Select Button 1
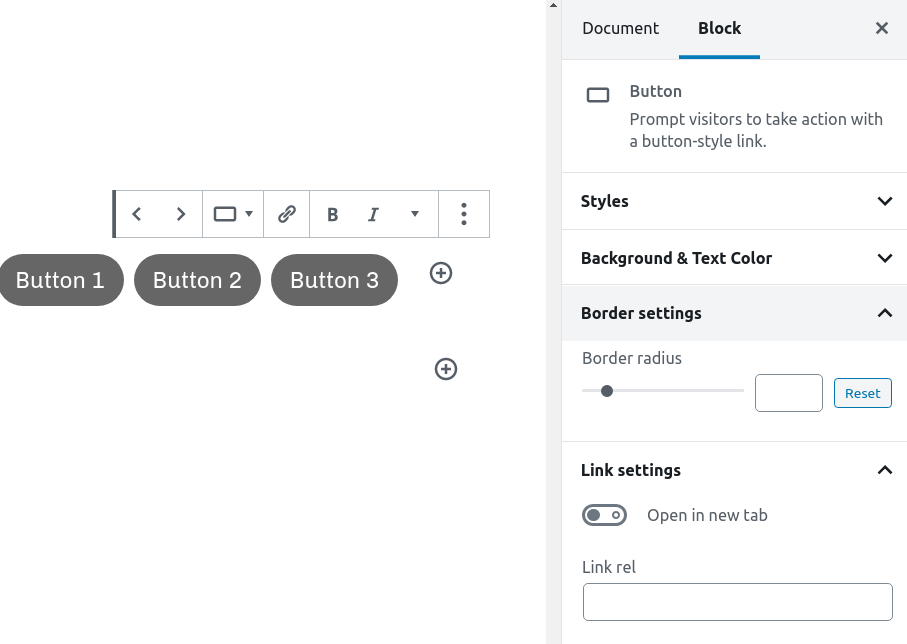 [x=60, y=280]
